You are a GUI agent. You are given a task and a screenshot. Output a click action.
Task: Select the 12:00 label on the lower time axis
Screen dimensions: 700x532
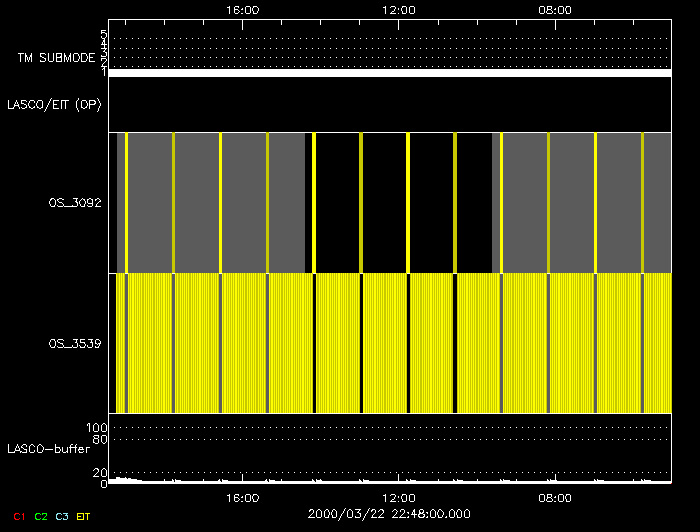399,498
